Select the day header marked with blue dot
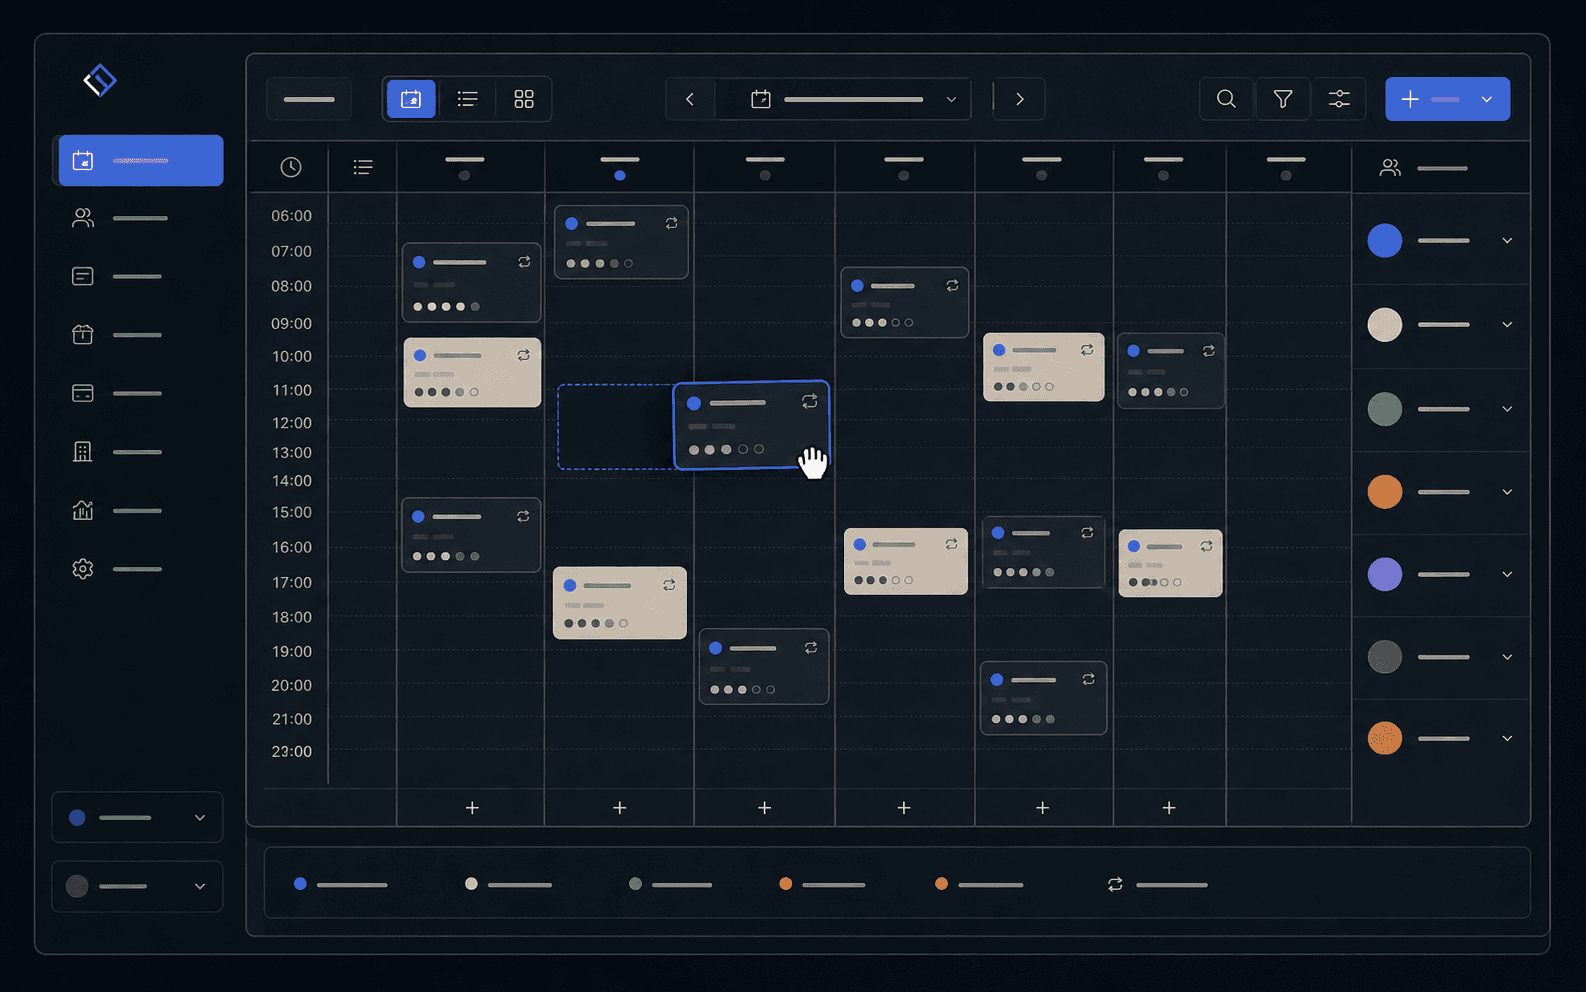 [620, 167]
